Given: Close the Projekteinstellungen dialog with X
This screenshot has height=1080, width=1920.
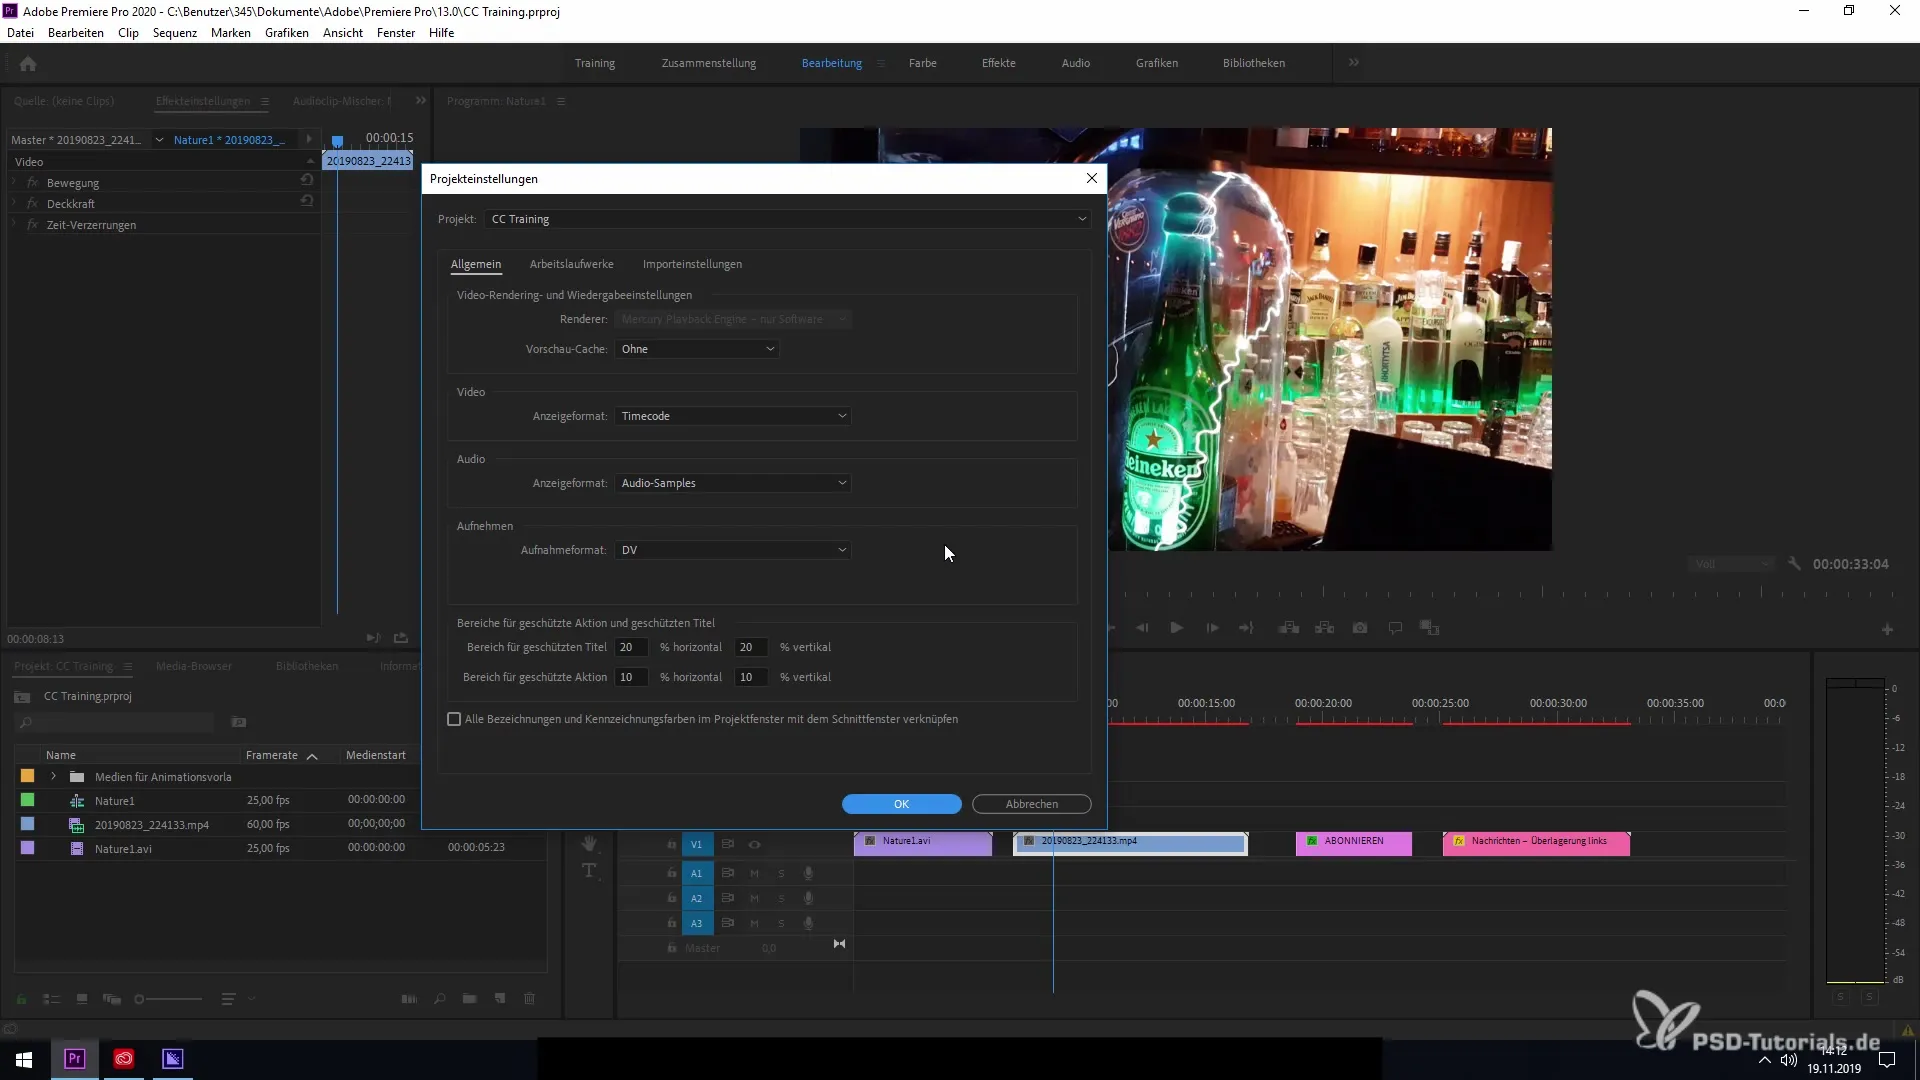Looking at the screenshot, I should click(1092, 178).
